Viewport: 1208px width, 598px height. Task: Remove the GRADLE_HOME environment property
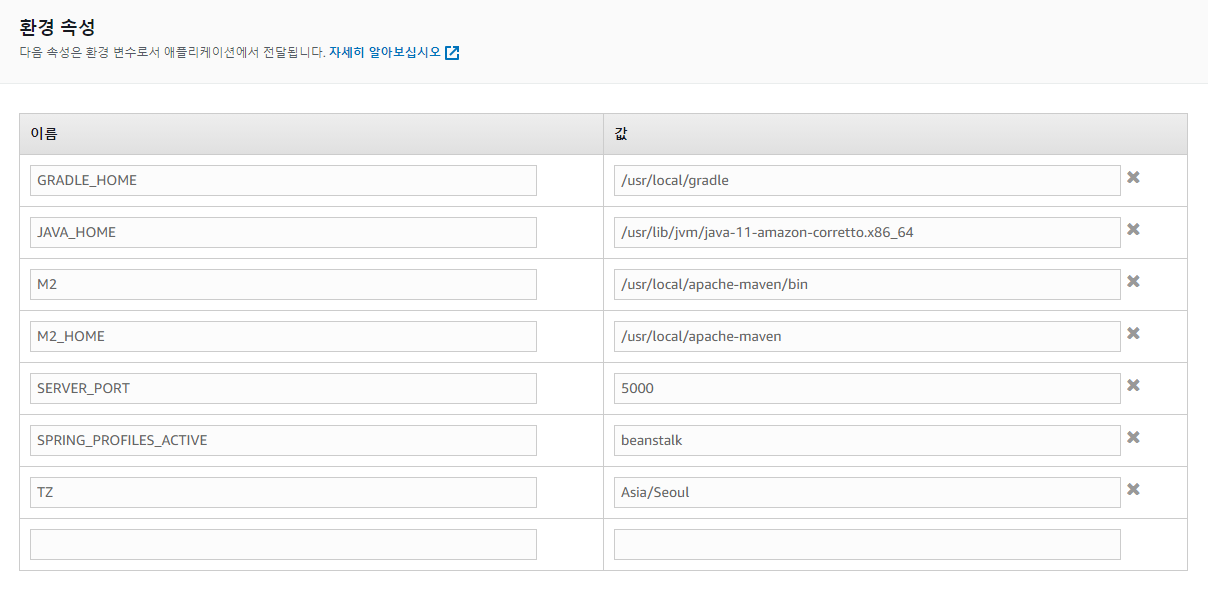click(1133, 178)
